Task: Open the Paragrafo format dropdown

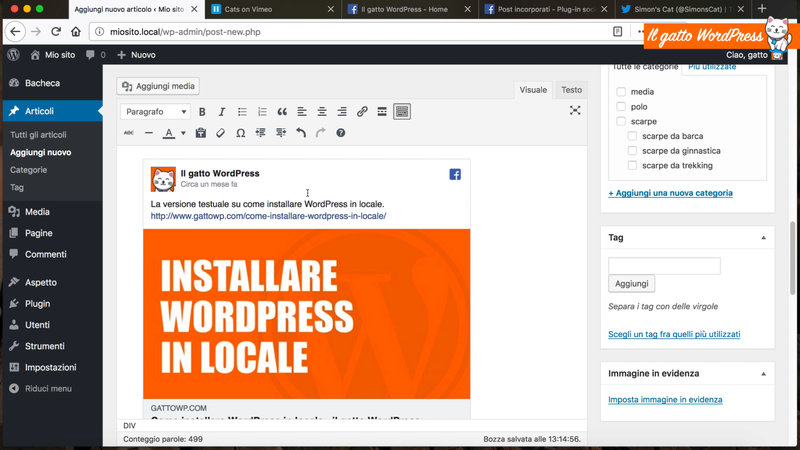Action: coord(155,112)
